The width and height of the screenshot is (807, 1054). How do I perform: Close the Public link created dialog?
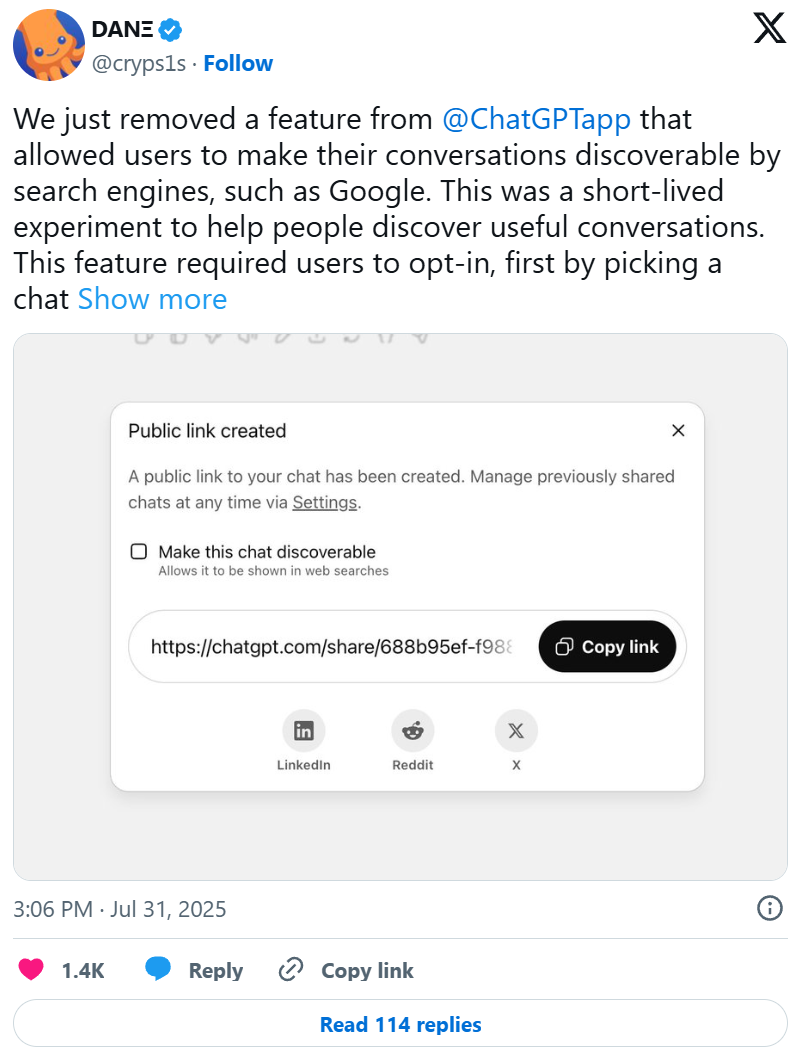[x=678, y=431]
